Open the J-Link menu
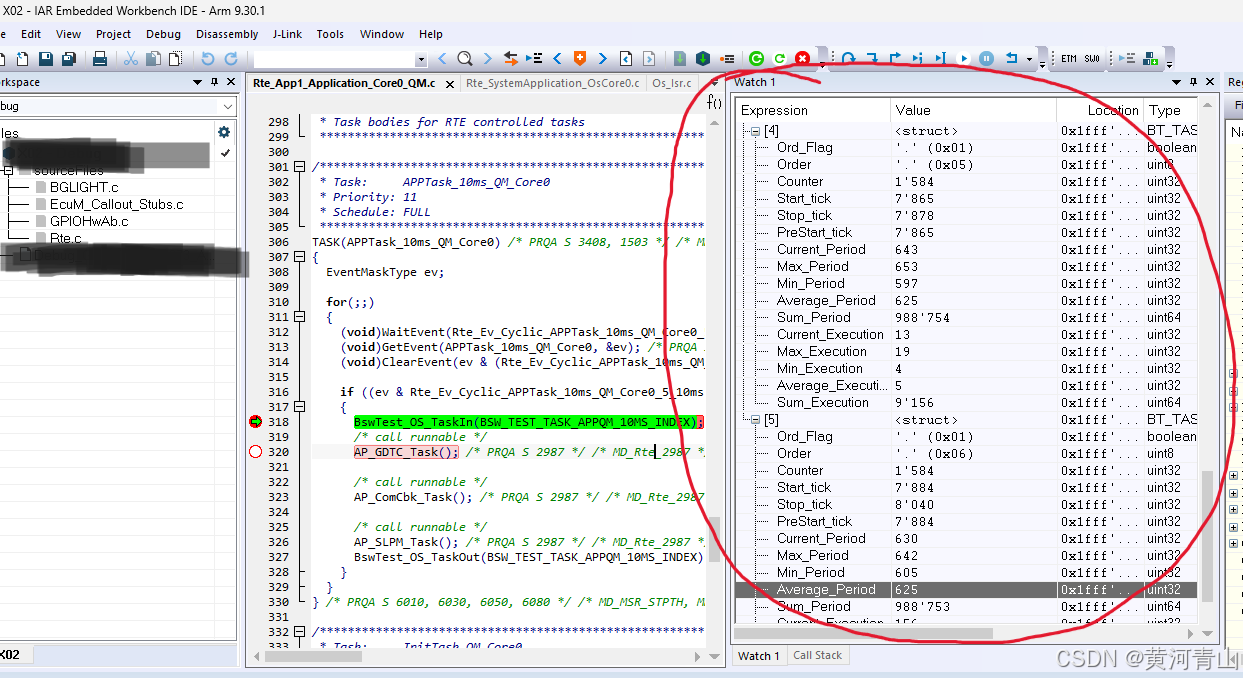Image resolution: width=1243 pixels, height=678 pixels. (x=288, y=34)
